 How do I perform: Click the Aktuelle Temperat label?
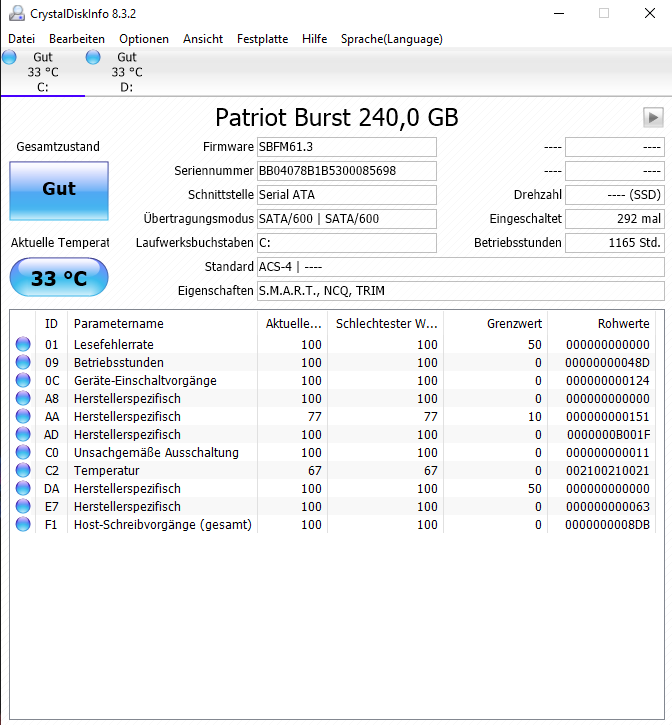(x=60, y=243)
